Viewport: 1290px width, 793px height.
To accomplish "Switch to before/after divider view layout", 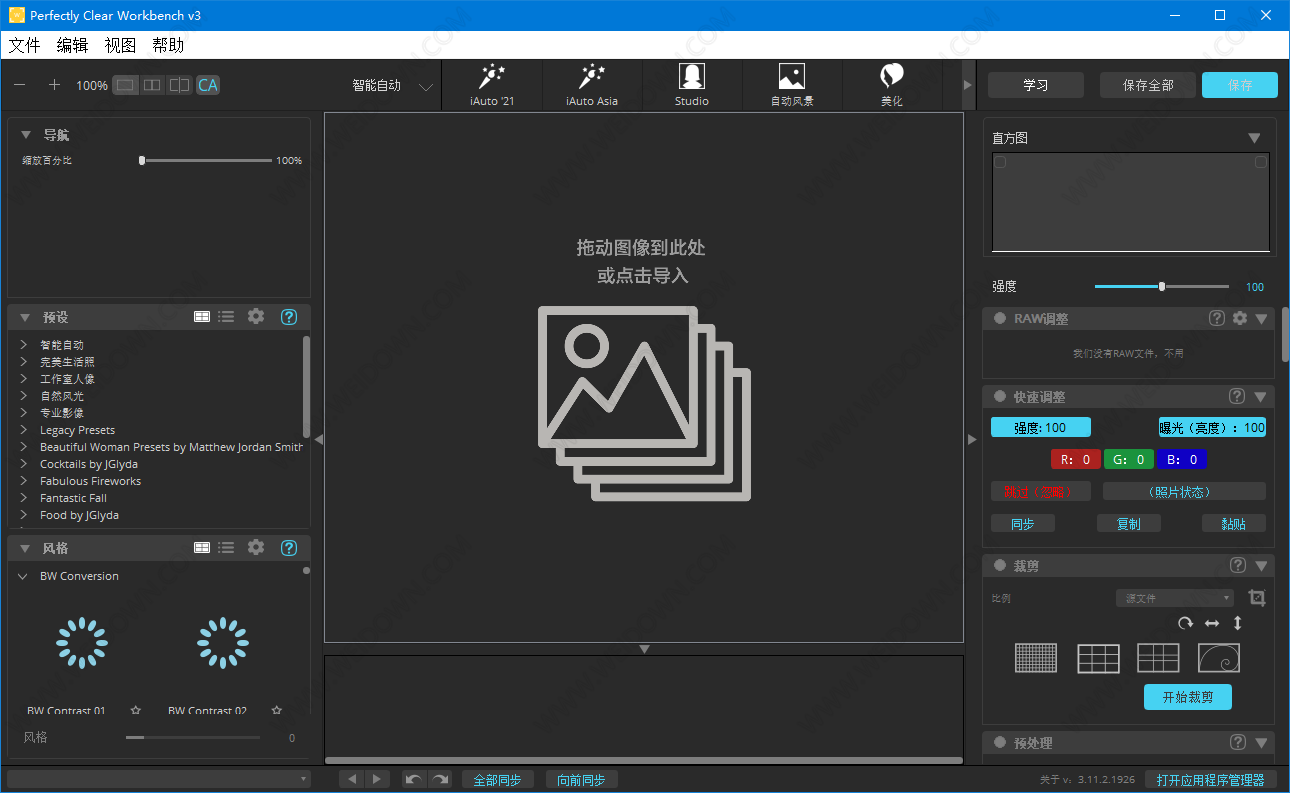I will pos(179,85).
